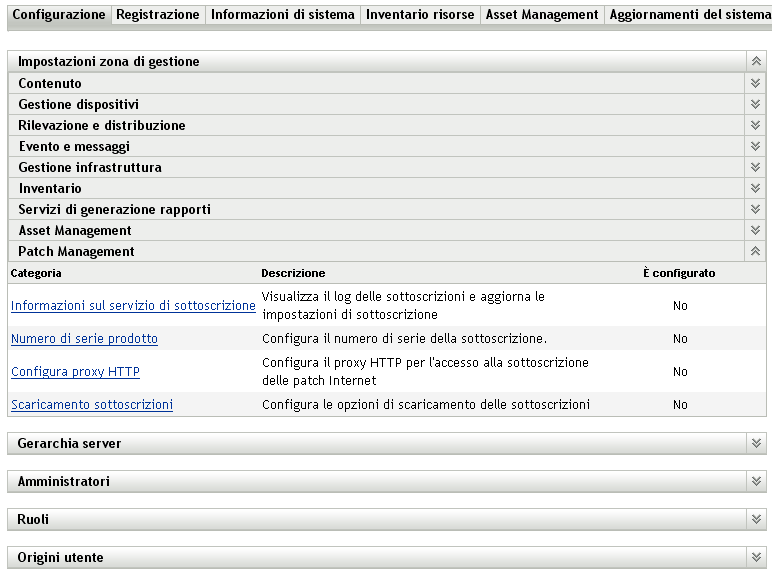
Task: Expand the Evento e messaggi section chevron
Action: click(x=756, y=147)
